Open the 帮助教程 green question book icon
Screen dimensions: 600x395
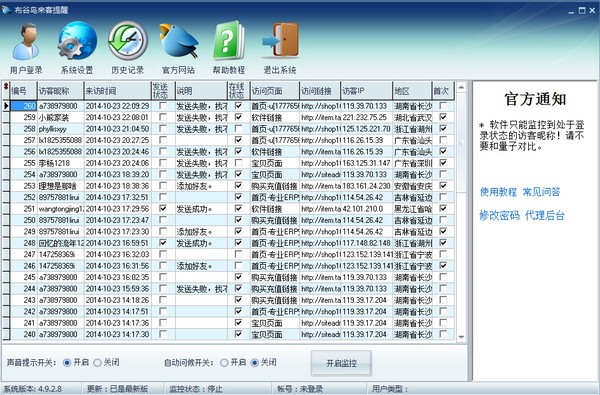228,41
